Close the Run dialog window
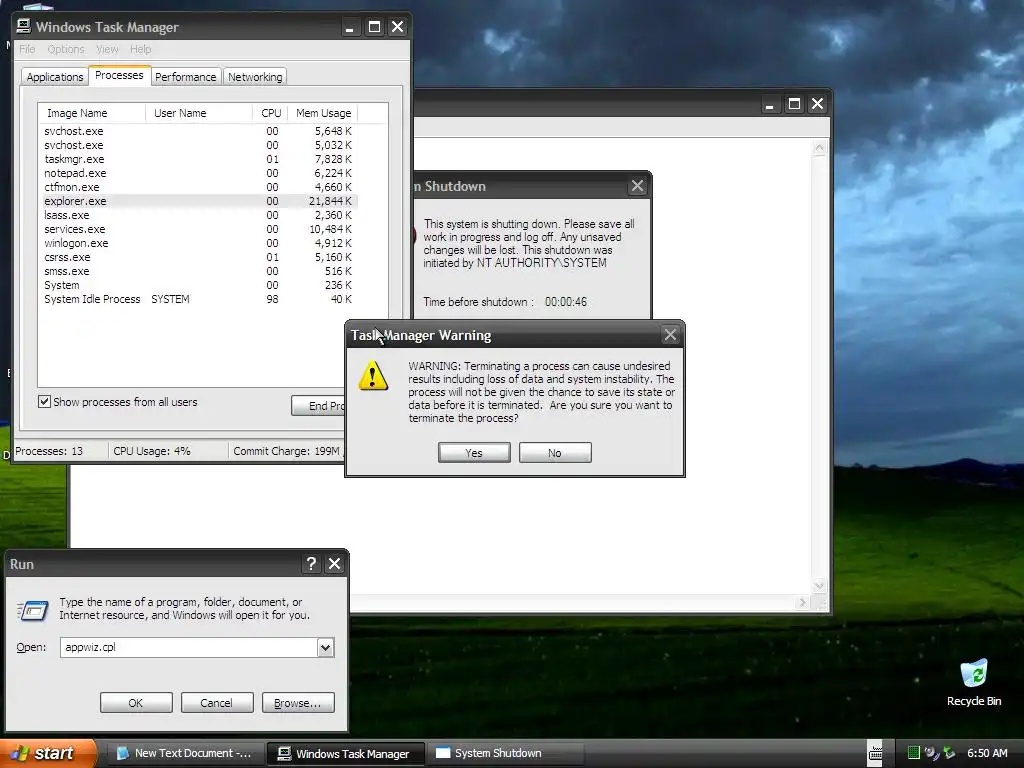Viewport: 1024px width, 768px height. click(x=334, y=564)
